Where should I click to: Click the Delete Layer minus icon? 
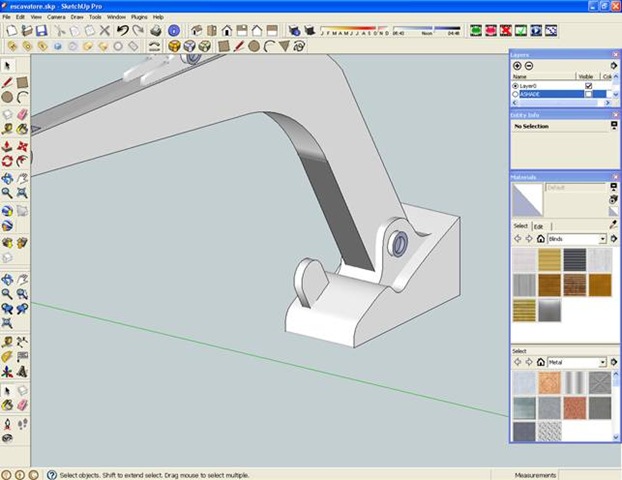point(529,65)
